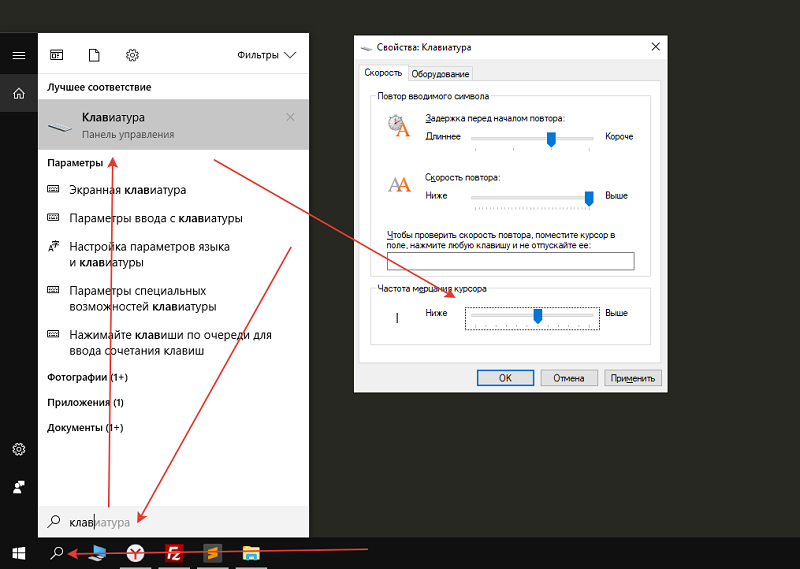Screen dimensions: 800x569
Task: Expand the Приложения (1) category
Action: (x=85, y=402)
